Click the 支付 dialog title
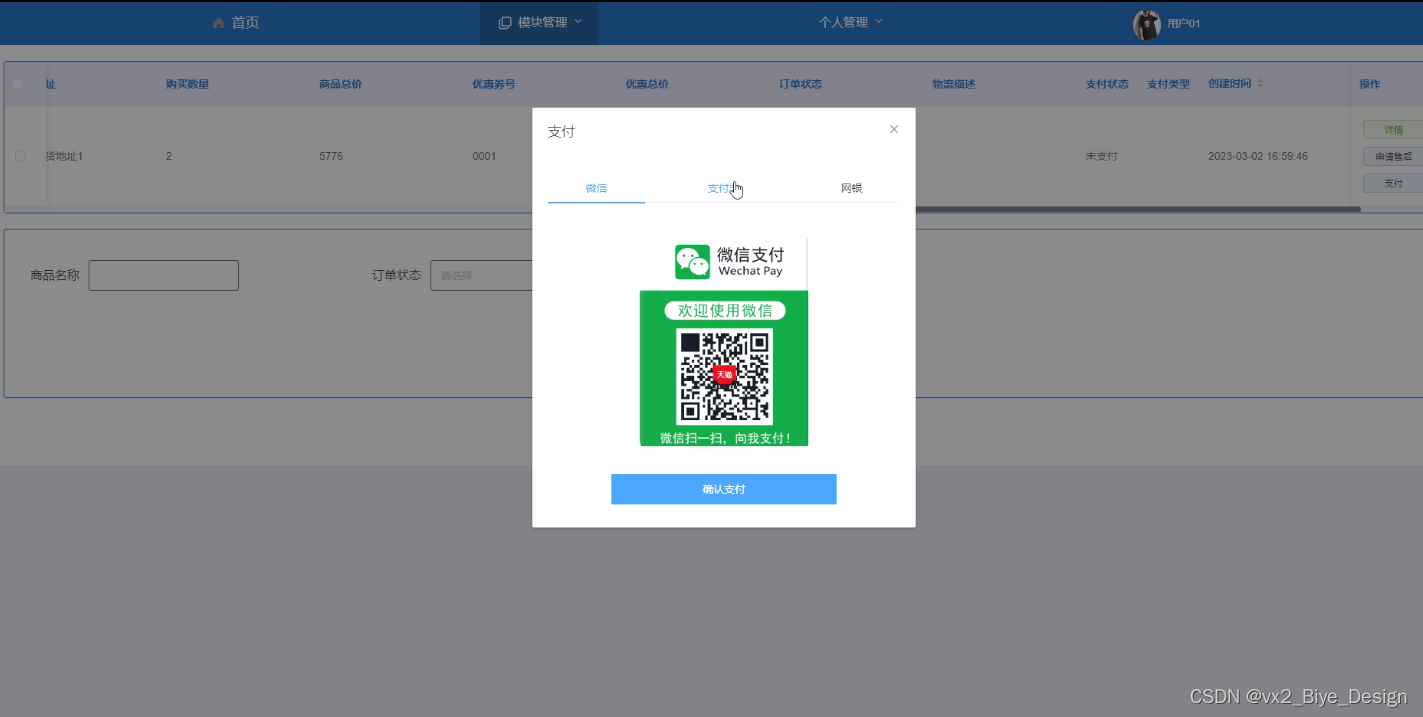The image size is (1423, 717). click(561, 131)
